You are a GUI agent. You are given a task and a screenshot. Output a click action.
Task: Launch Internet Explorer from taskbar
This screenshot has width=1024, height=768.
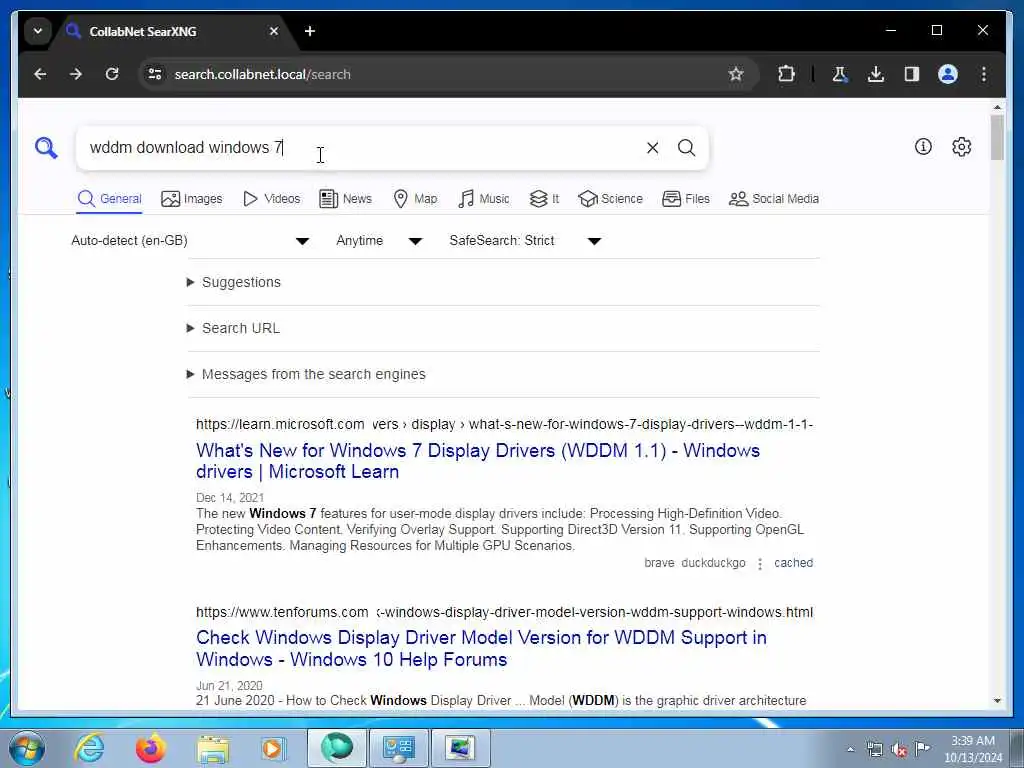click(89, 748)
